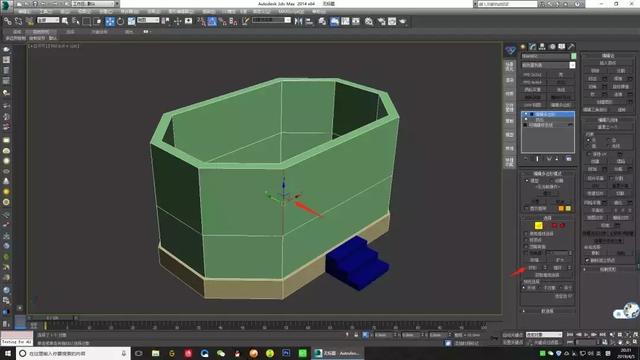Image resolution: width=640 pixels, height=360 pixels.
Task: Activate the Select and Scale tool
Action: pyautogui.click(x=131, y=21)
